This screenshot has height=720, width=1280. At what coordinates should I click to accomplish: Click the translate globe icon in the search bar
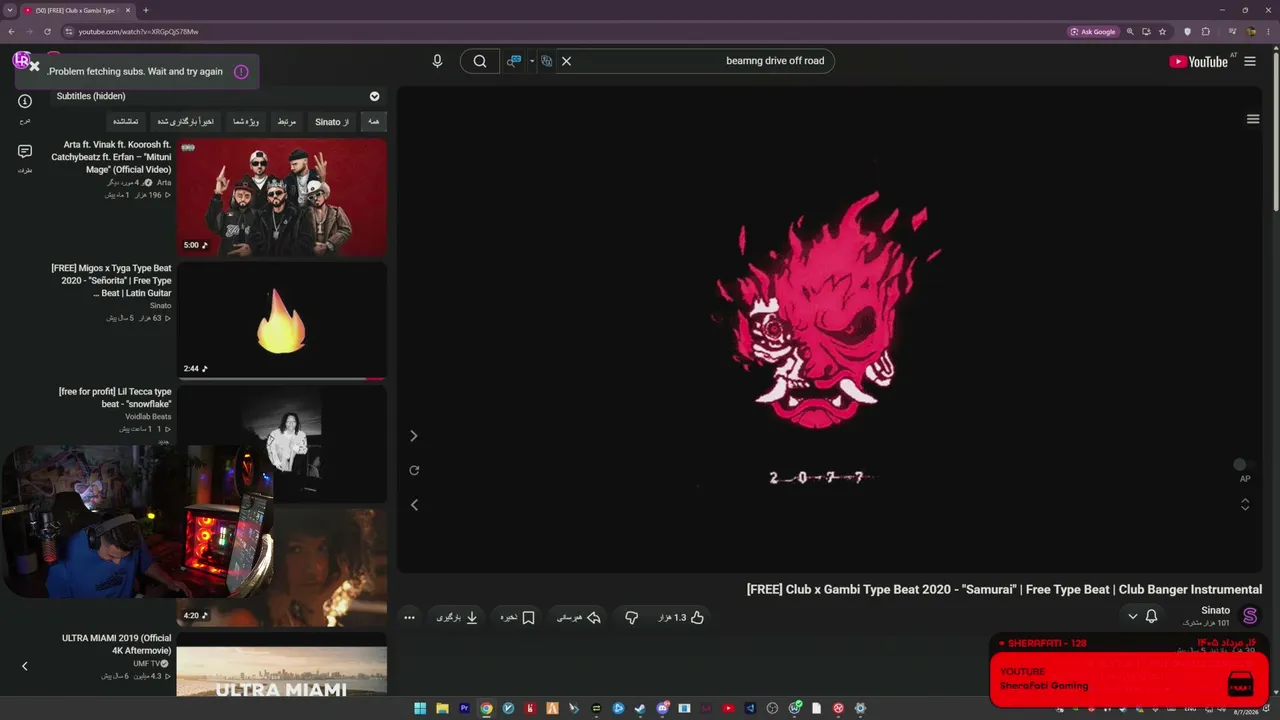pos(547,61)
